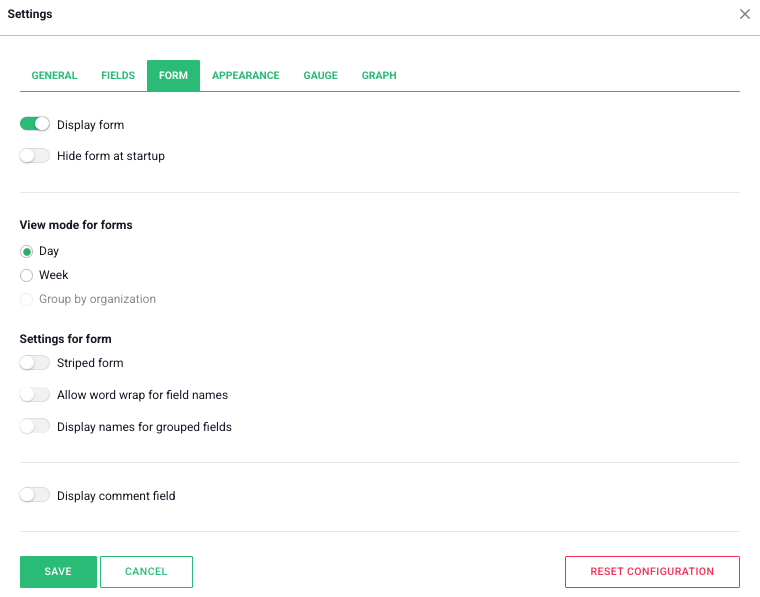The image size is (760, 597).
Task: Choose the Week view mode
Action: [x=27, y=275]
